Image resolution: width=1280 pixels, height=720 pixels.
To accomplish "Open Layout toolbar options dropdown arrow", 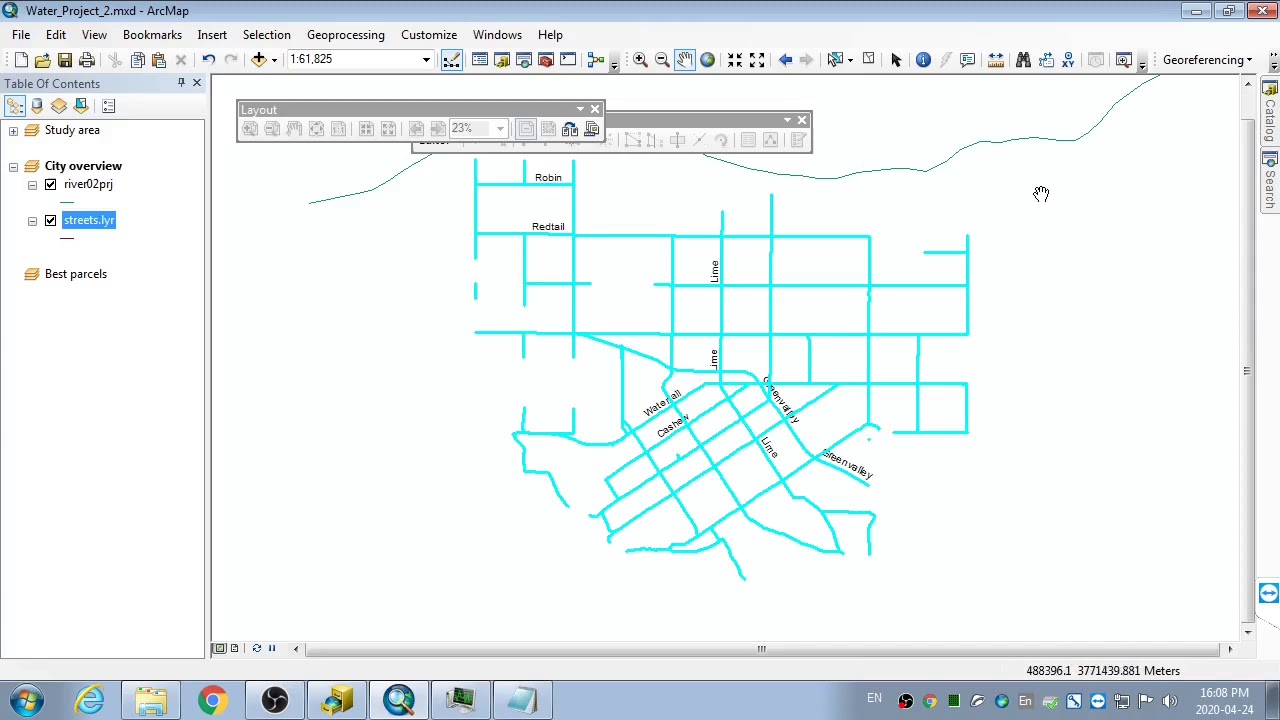I will click(580, 109).
